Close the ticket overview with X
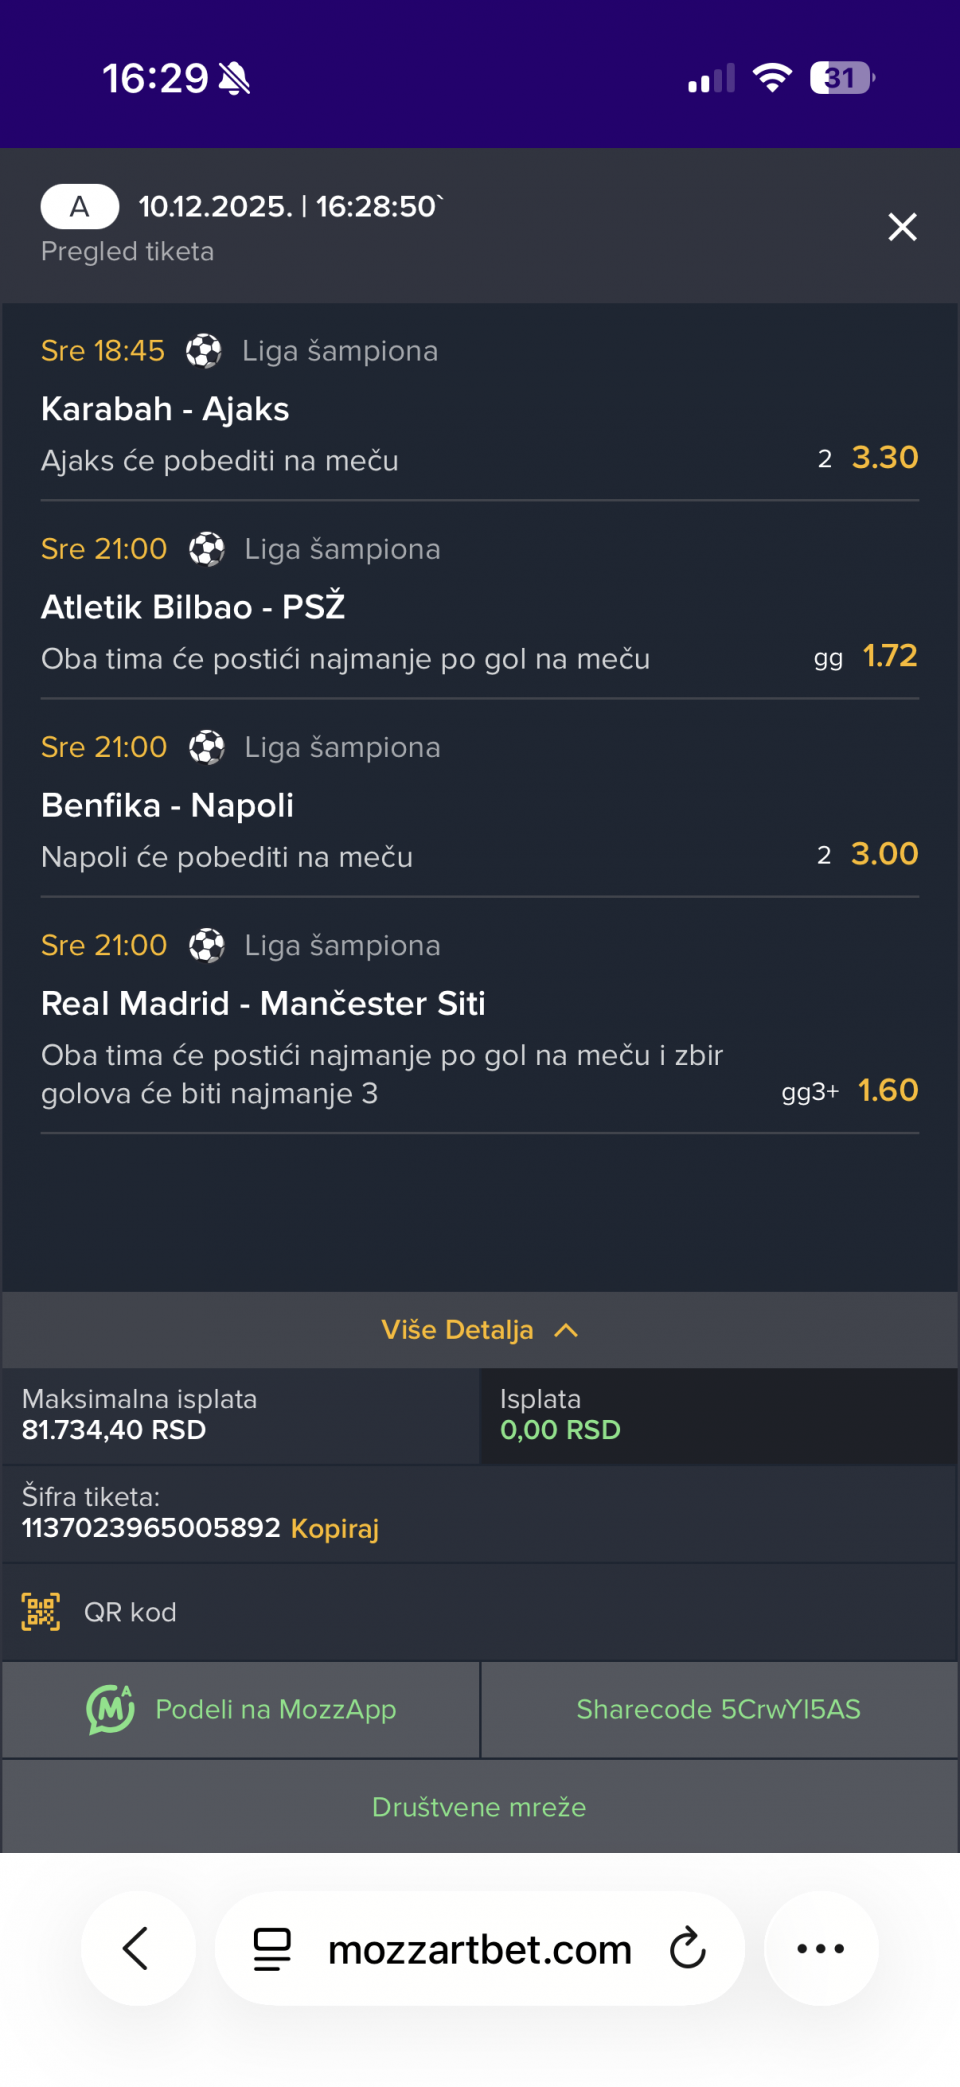Image resolution: width=960 pixels, height=2087 pixels. point(902,227)
